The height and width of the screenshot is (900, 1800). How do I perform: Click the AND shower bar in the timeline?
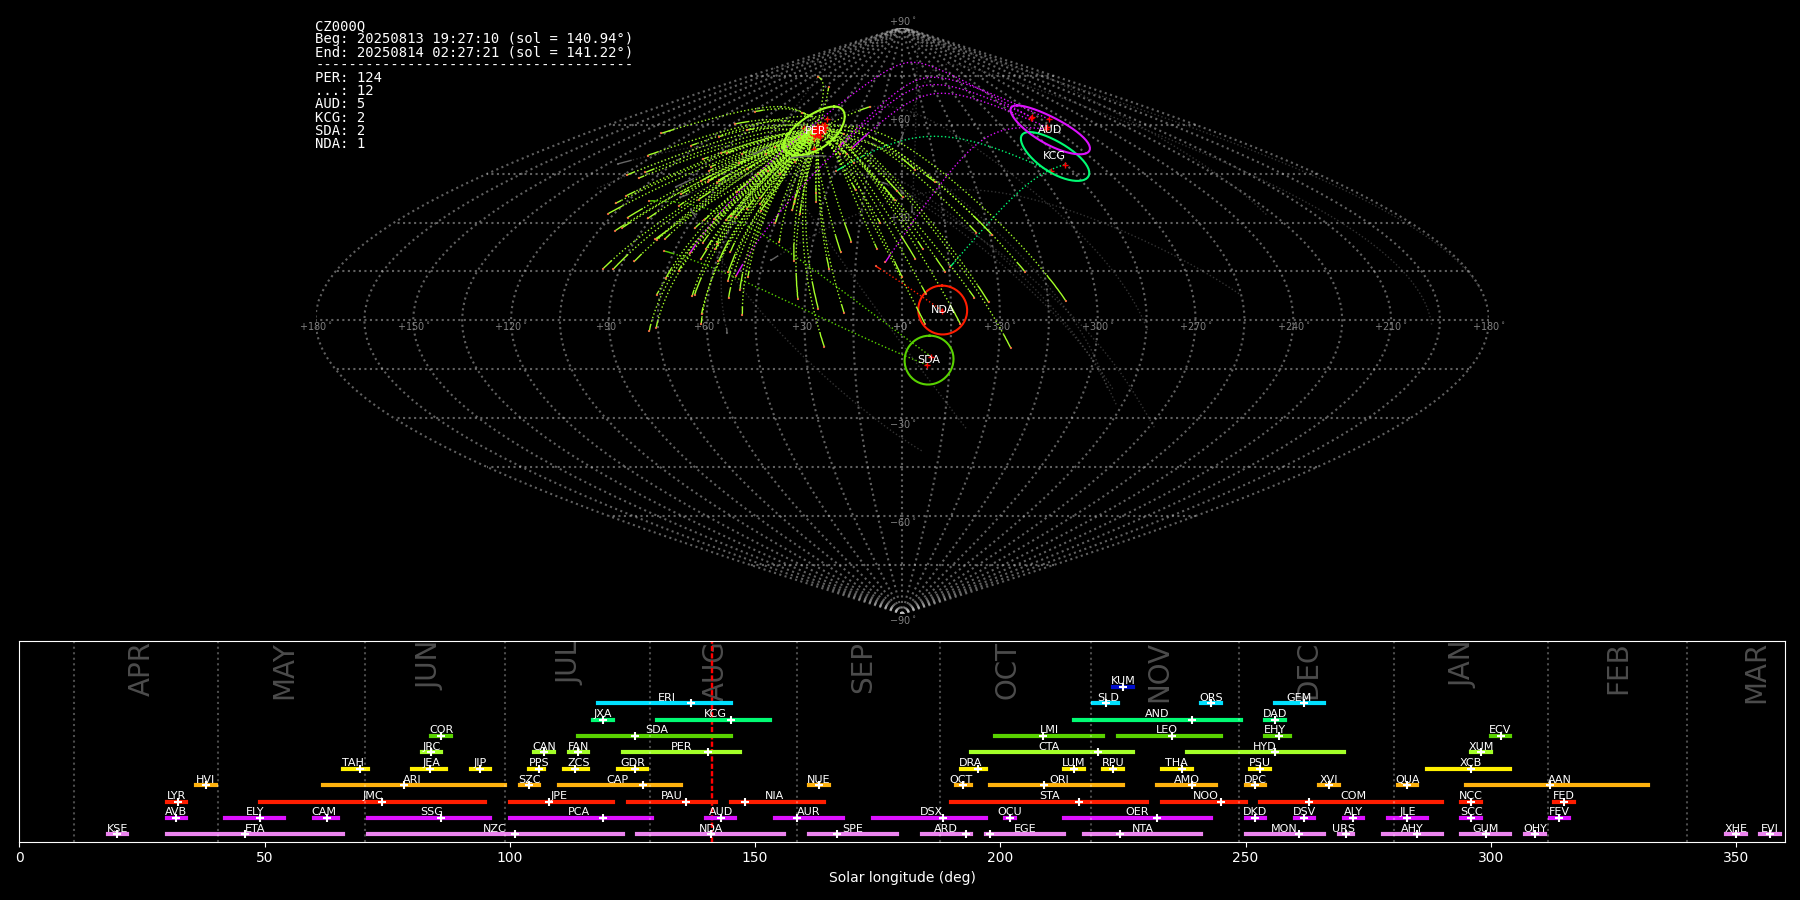point(1157,719)
